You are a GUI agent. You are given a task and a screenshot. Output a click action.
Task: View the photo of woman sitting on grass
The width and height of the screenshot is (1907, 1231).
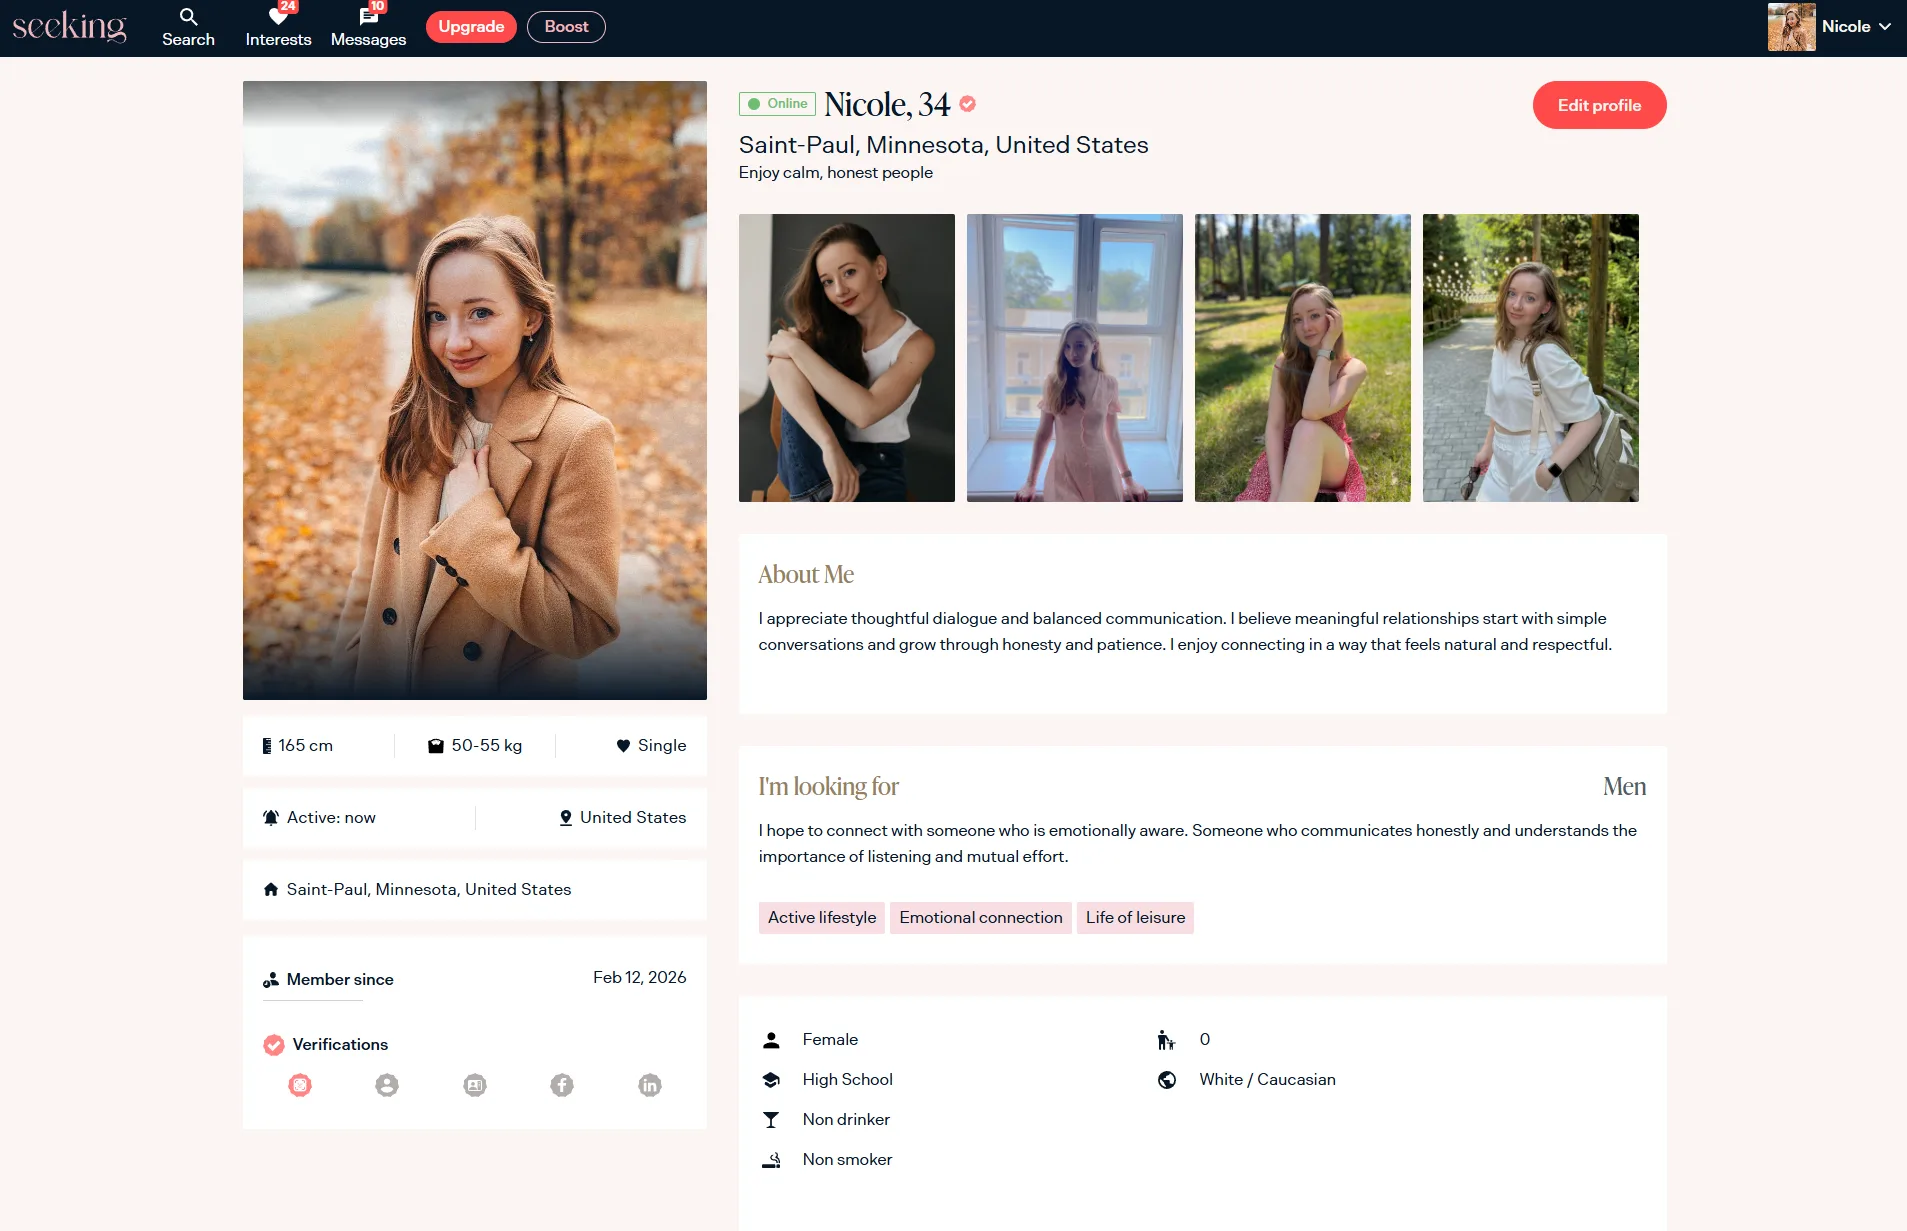[1303, 358]
